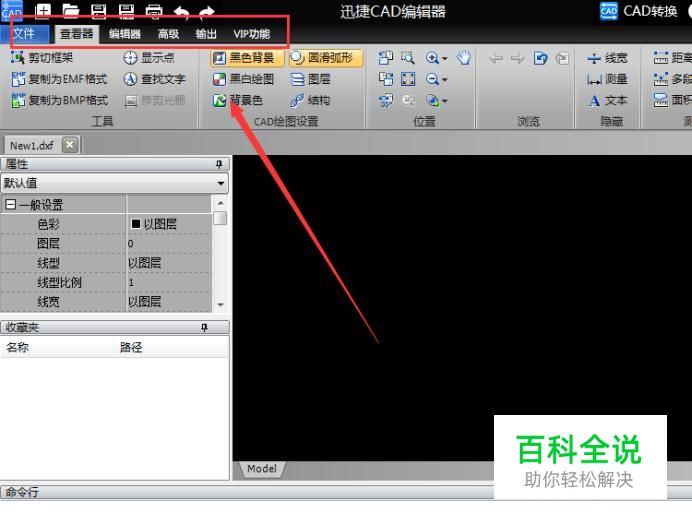692x524 pixels.
Task: Expand the zoom in dropdown arrow
Action: [444, 59]
